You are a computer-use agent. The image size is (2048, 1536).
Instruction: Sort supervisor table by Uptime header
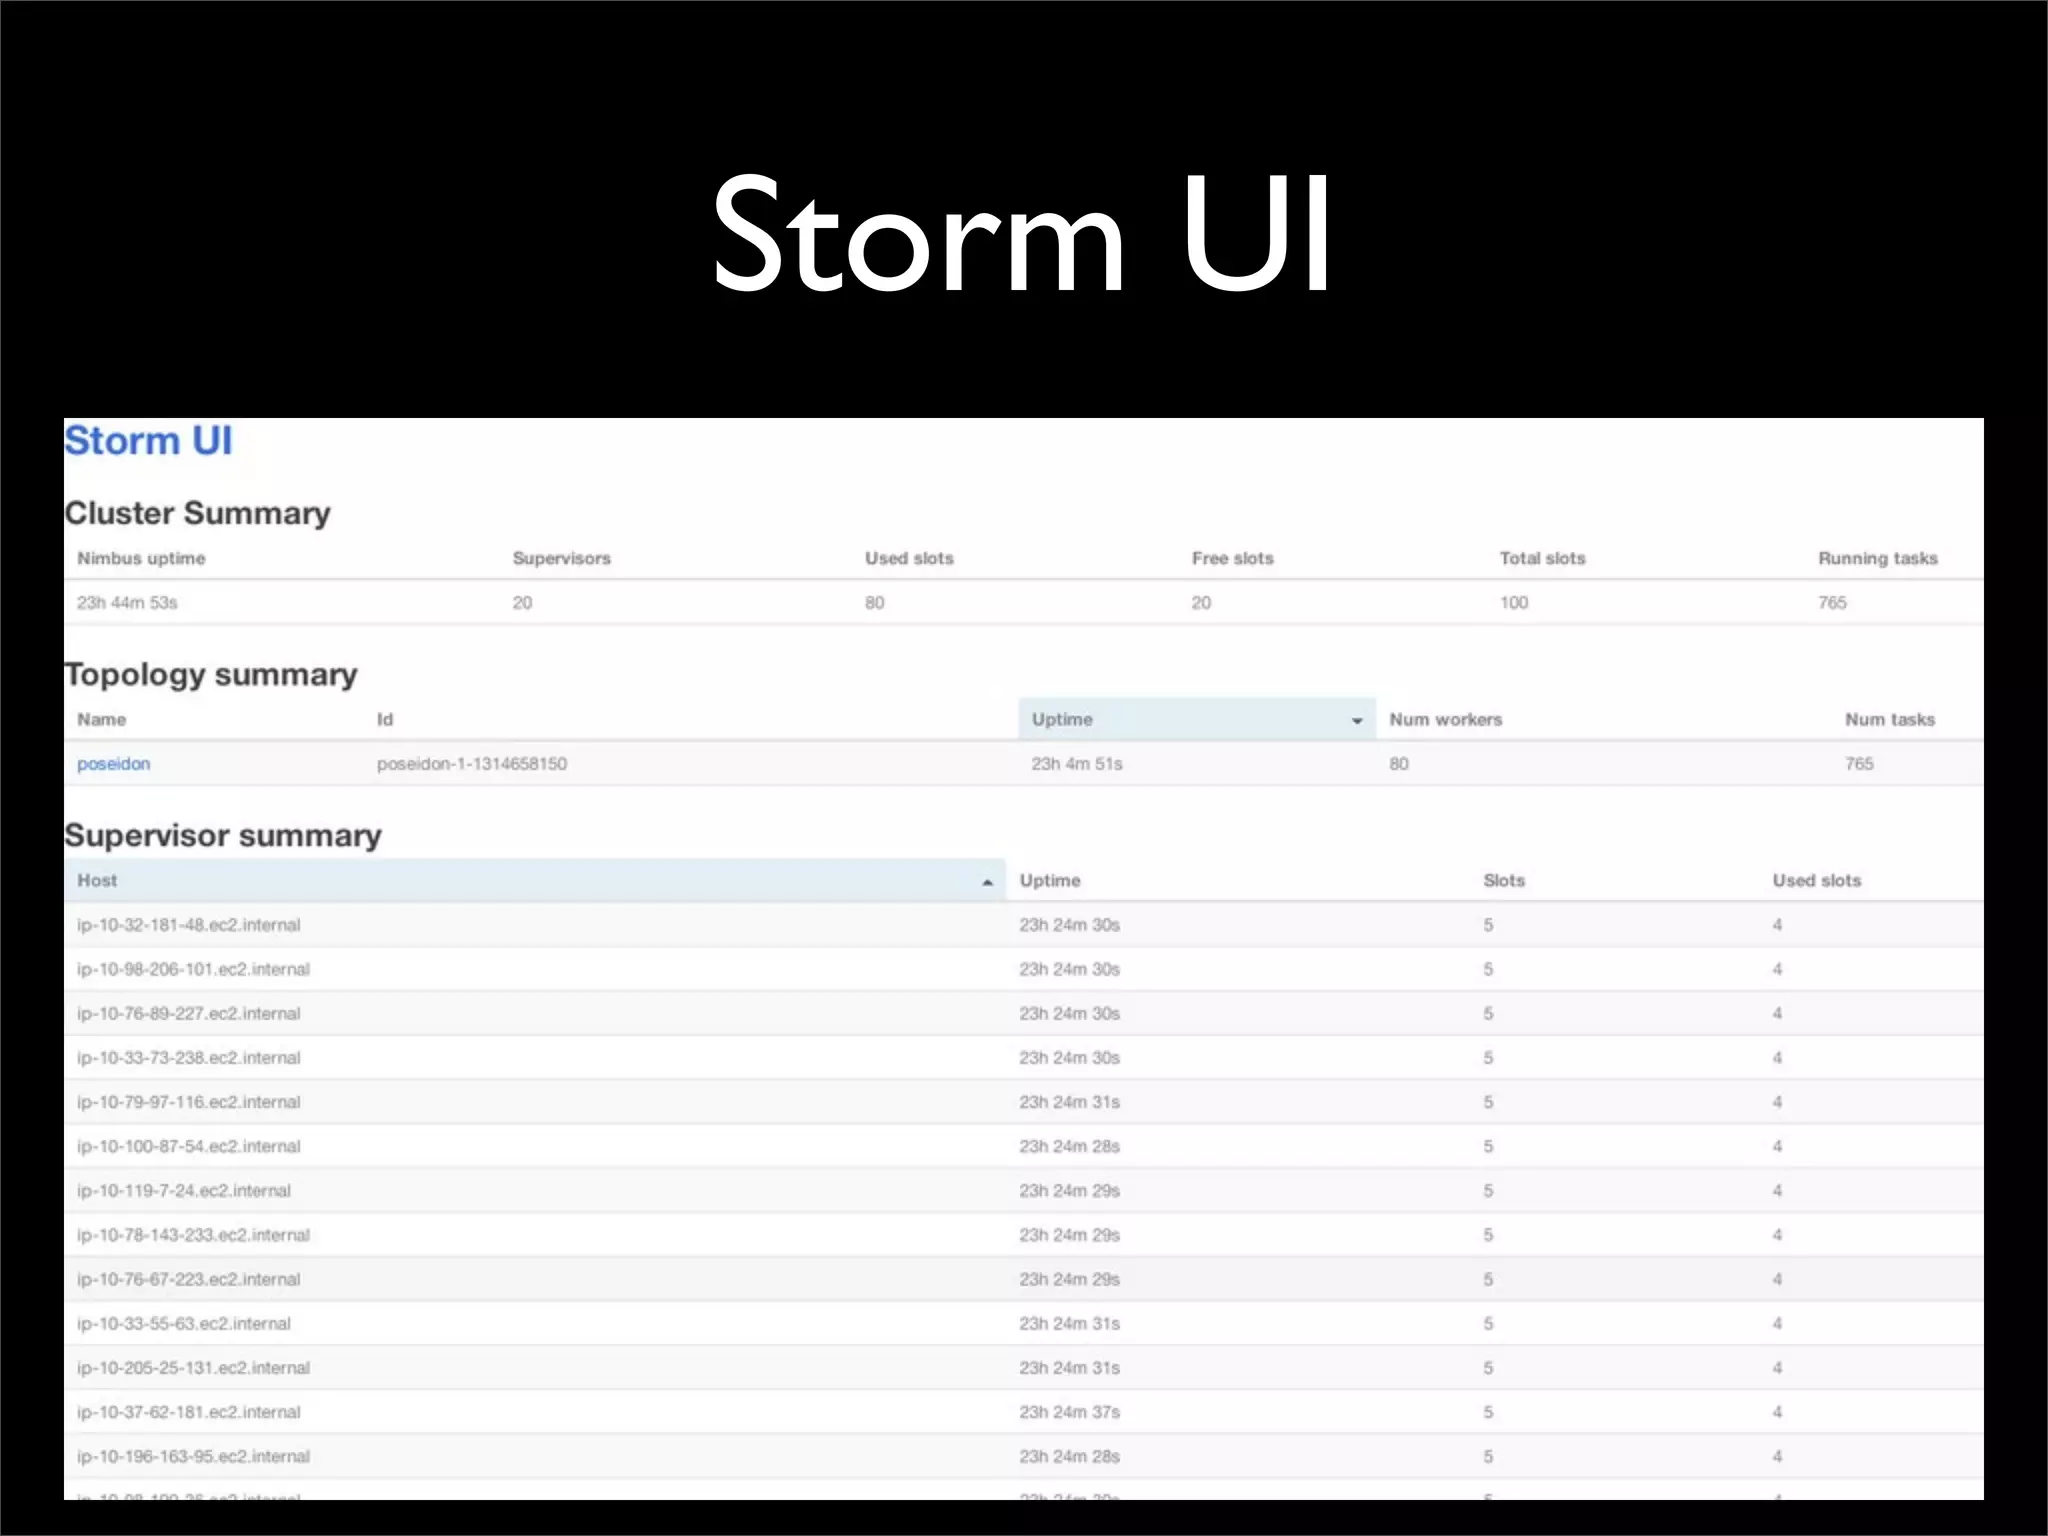pyautogui.click(x=1050, y=880)
